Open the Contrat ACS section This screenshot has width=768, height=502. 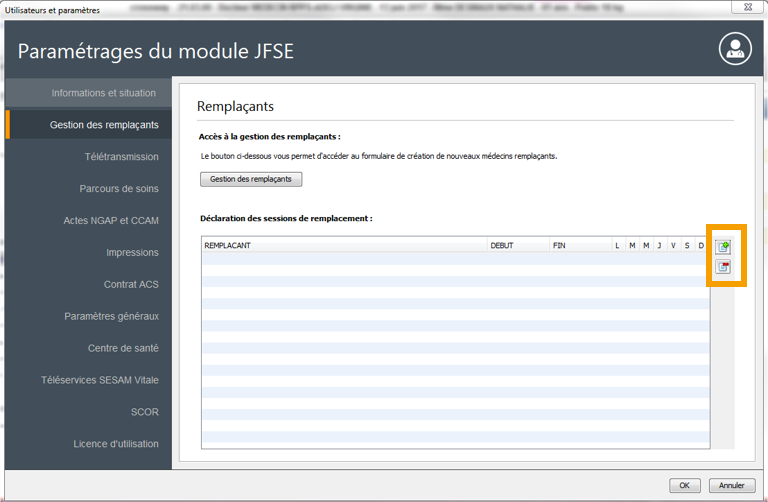coord(89,284)
